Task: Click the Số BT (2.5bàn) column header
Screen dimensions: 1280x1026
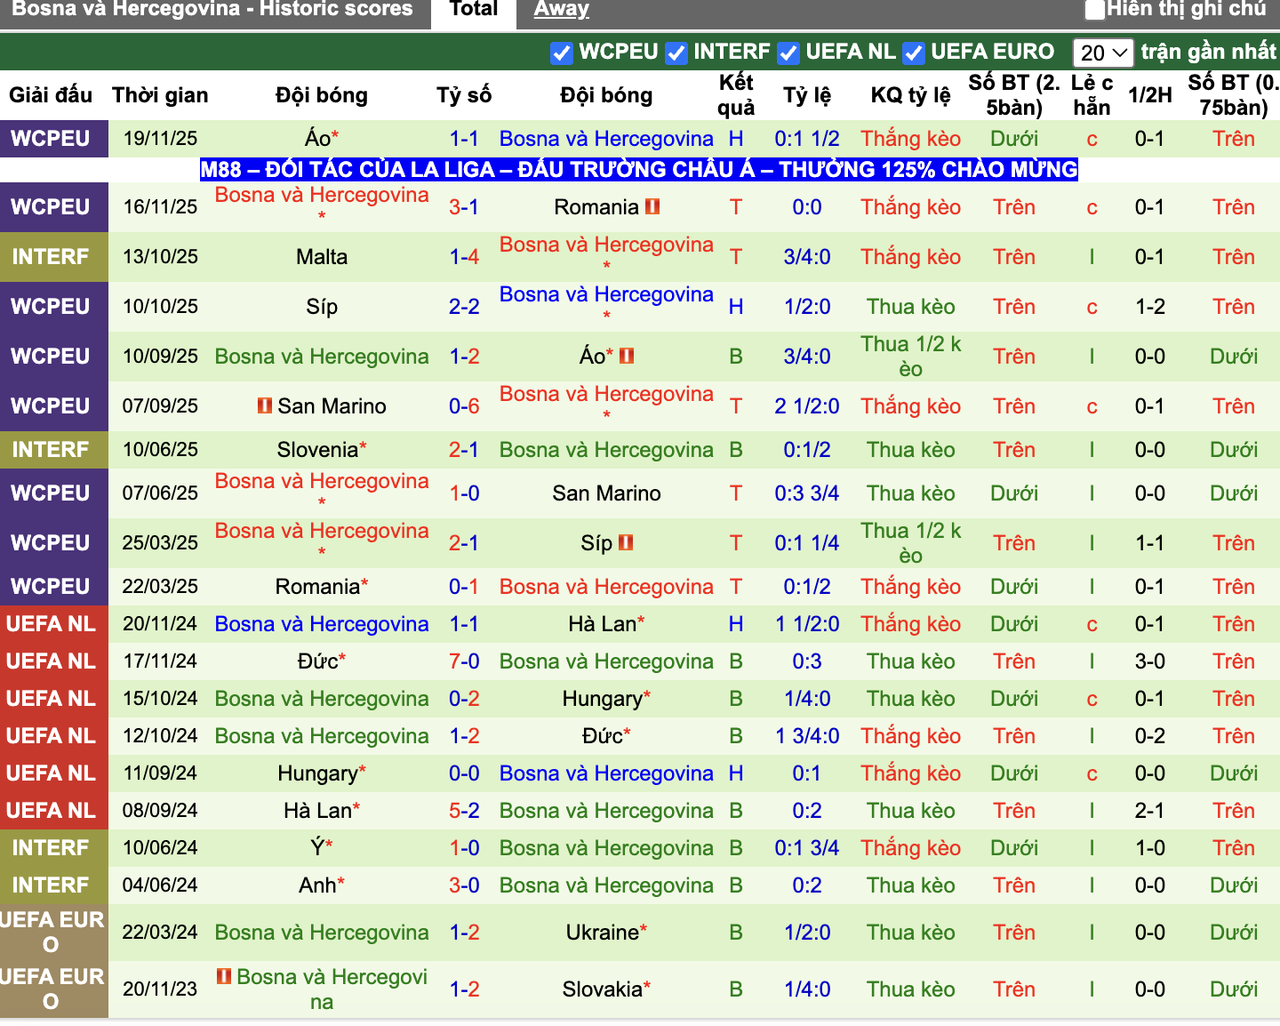Action: (x=1014, y=96)
